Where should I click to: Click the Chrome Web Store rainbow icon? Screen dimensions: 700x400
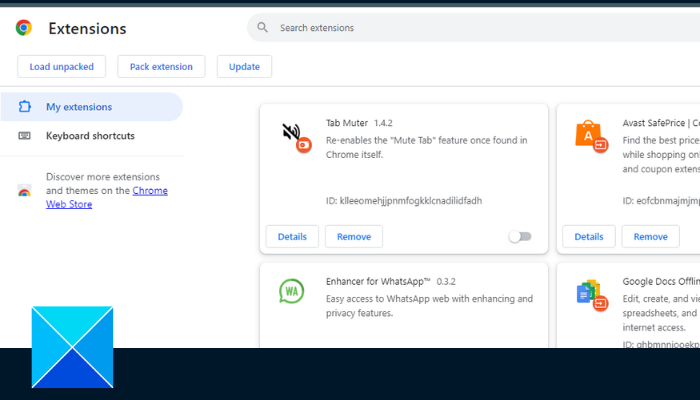pos(24,190)
